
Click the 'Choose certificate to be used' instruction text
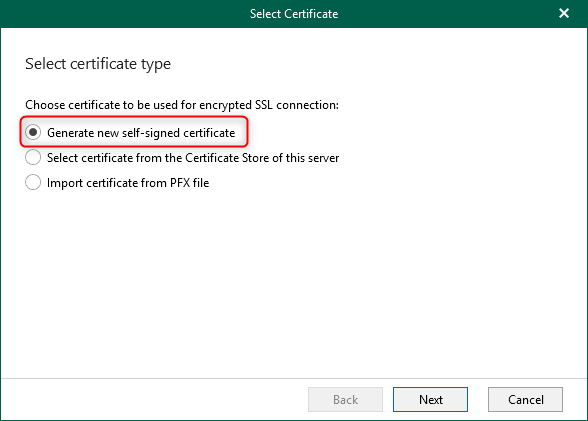(x=182, y=105)
